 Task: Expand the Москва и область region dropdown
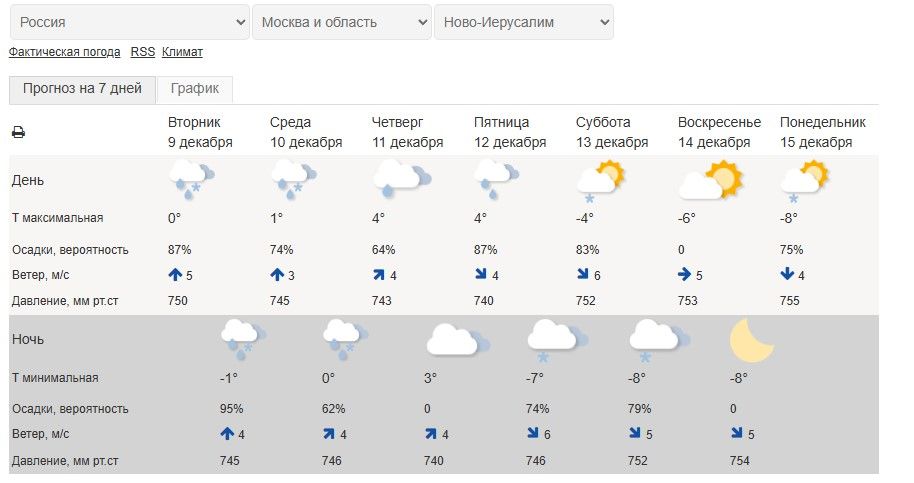tap(341, 22)
